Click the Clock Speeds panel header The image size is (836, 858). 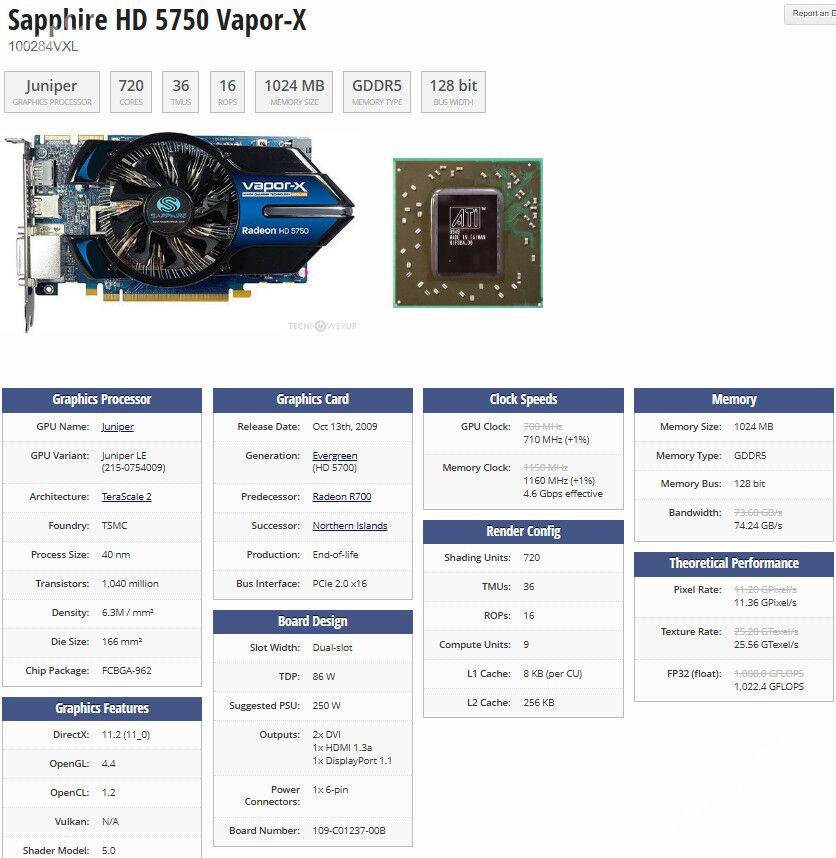coord(524,399)
